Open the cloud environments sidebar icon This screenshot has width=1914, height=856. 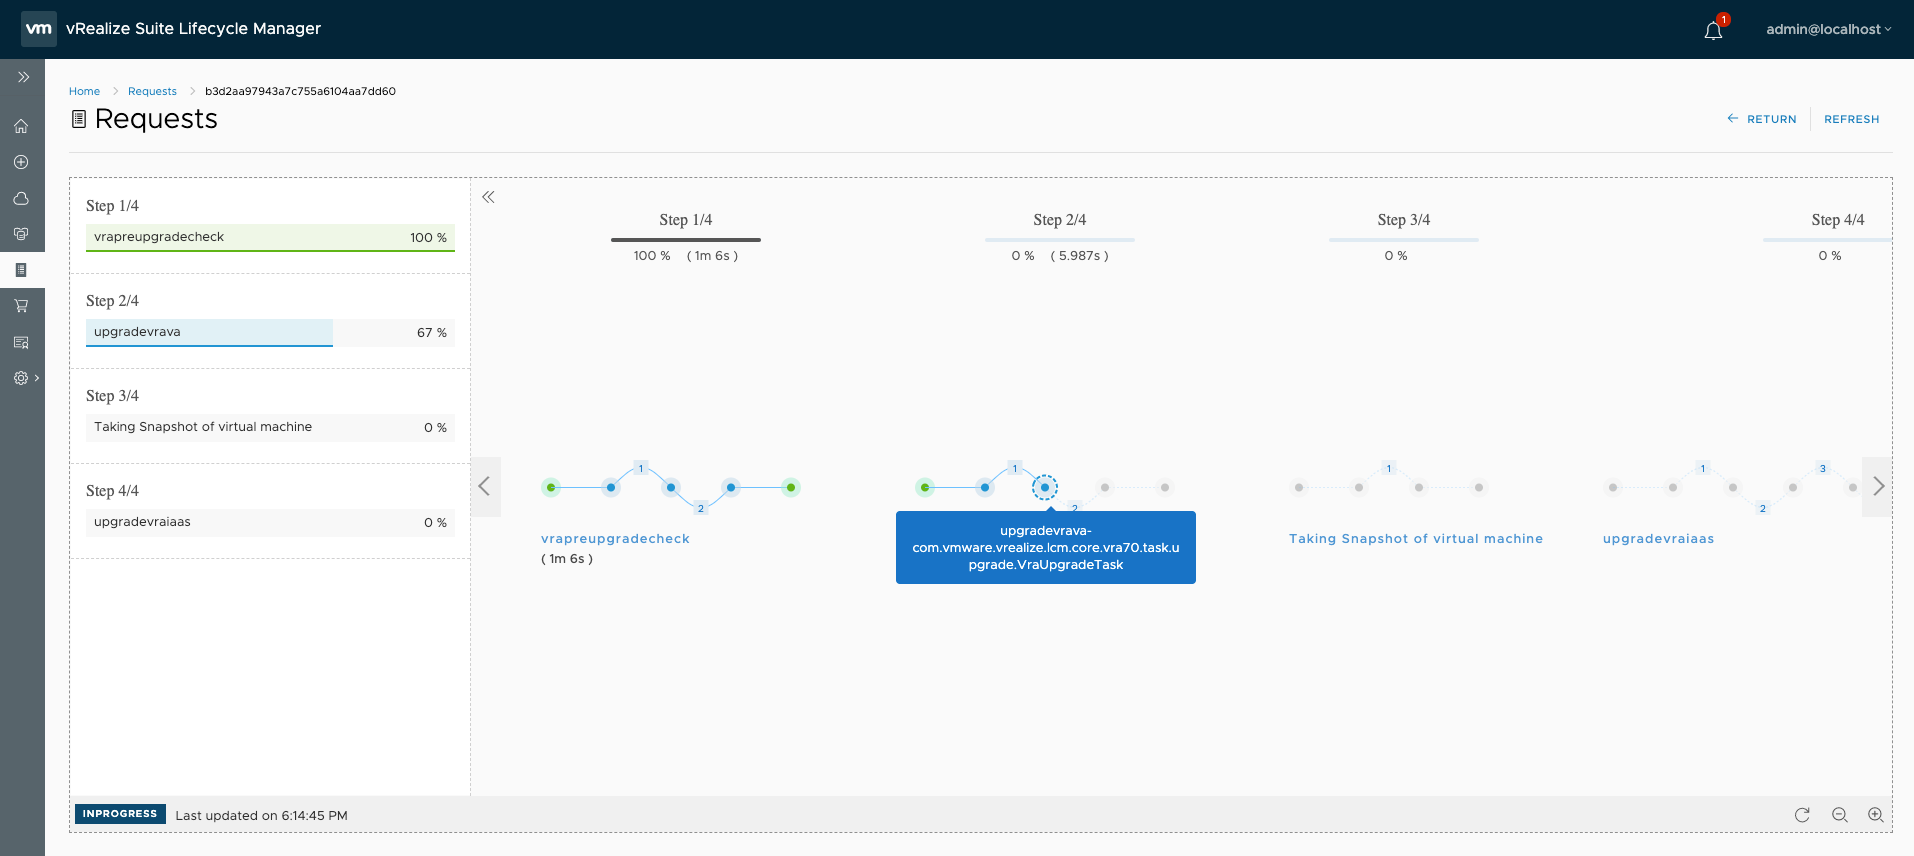pyautogui.click(x=21, y=198)
